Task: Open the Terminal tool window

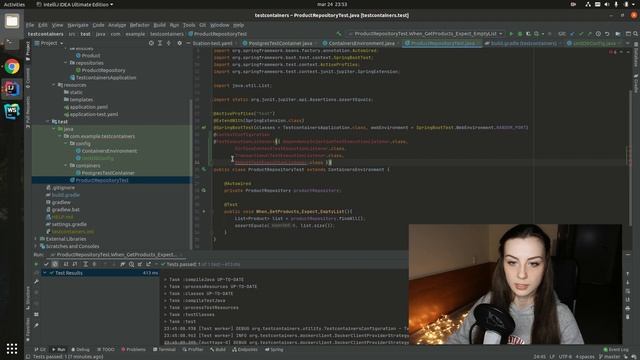Action: coord(164,349)
